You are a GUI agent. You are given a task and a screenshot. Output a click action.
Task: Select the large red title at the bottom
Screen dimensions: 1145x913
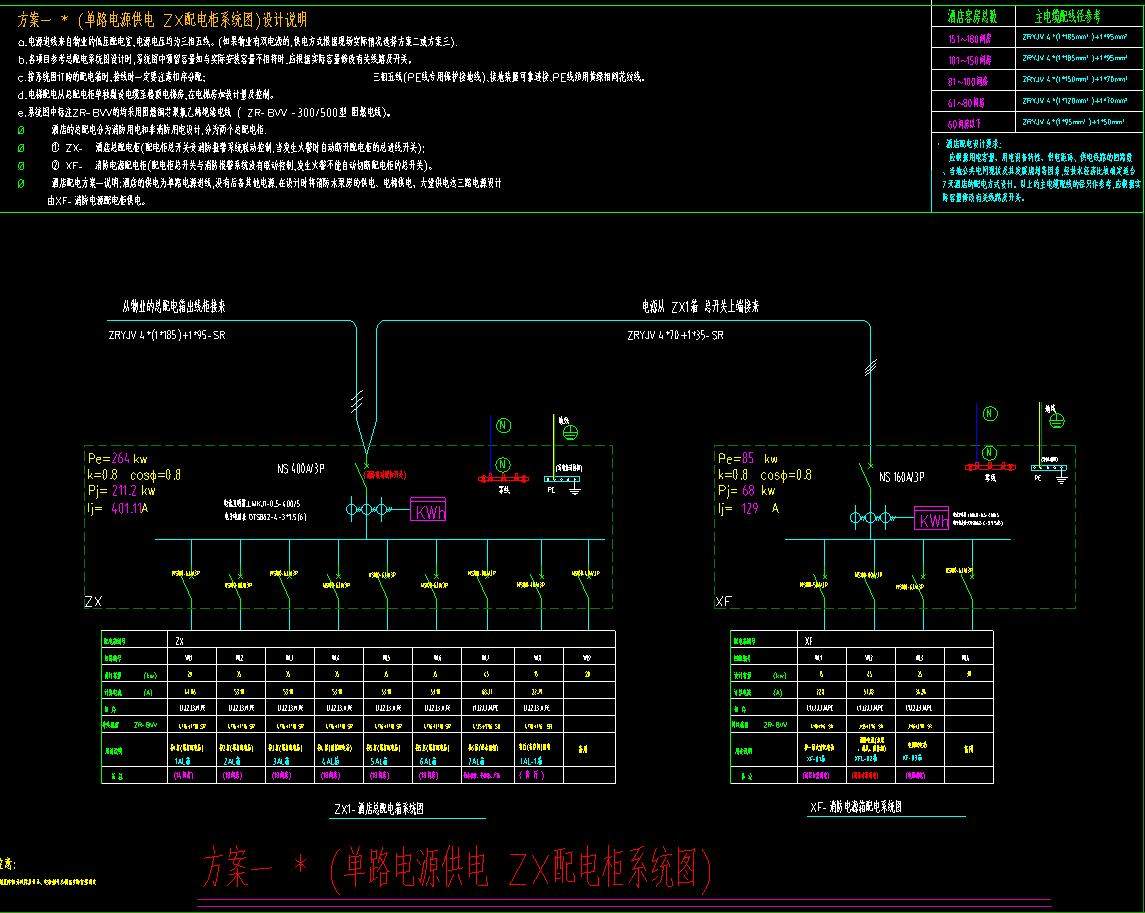pyautogui.click(x=457, y=868)
